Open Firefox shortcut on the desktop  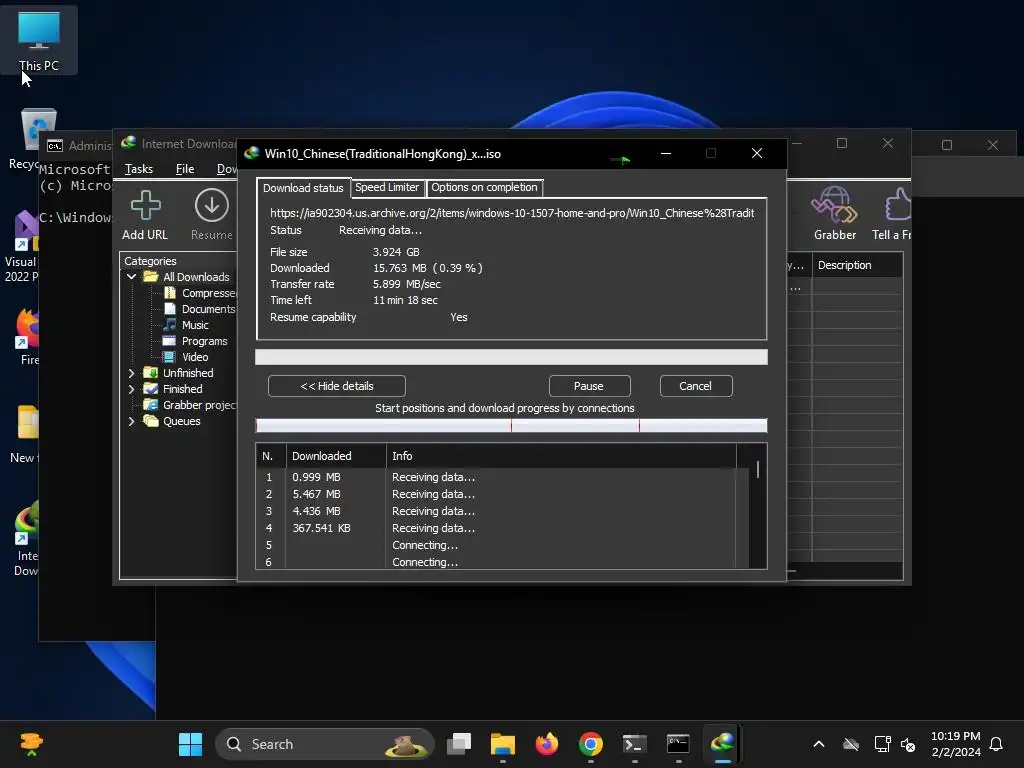tap(27, 336)
